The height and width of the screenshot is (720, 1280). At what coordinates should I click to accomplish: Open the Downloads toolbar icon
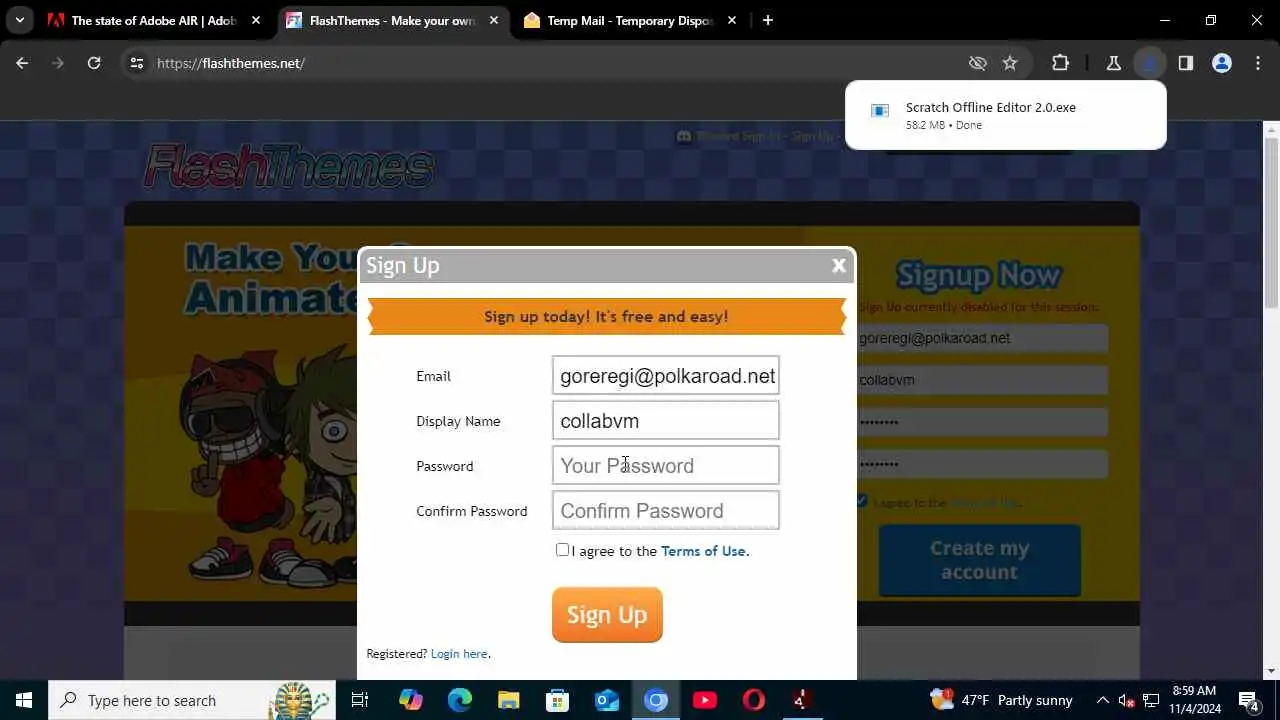pos(1150,63)
